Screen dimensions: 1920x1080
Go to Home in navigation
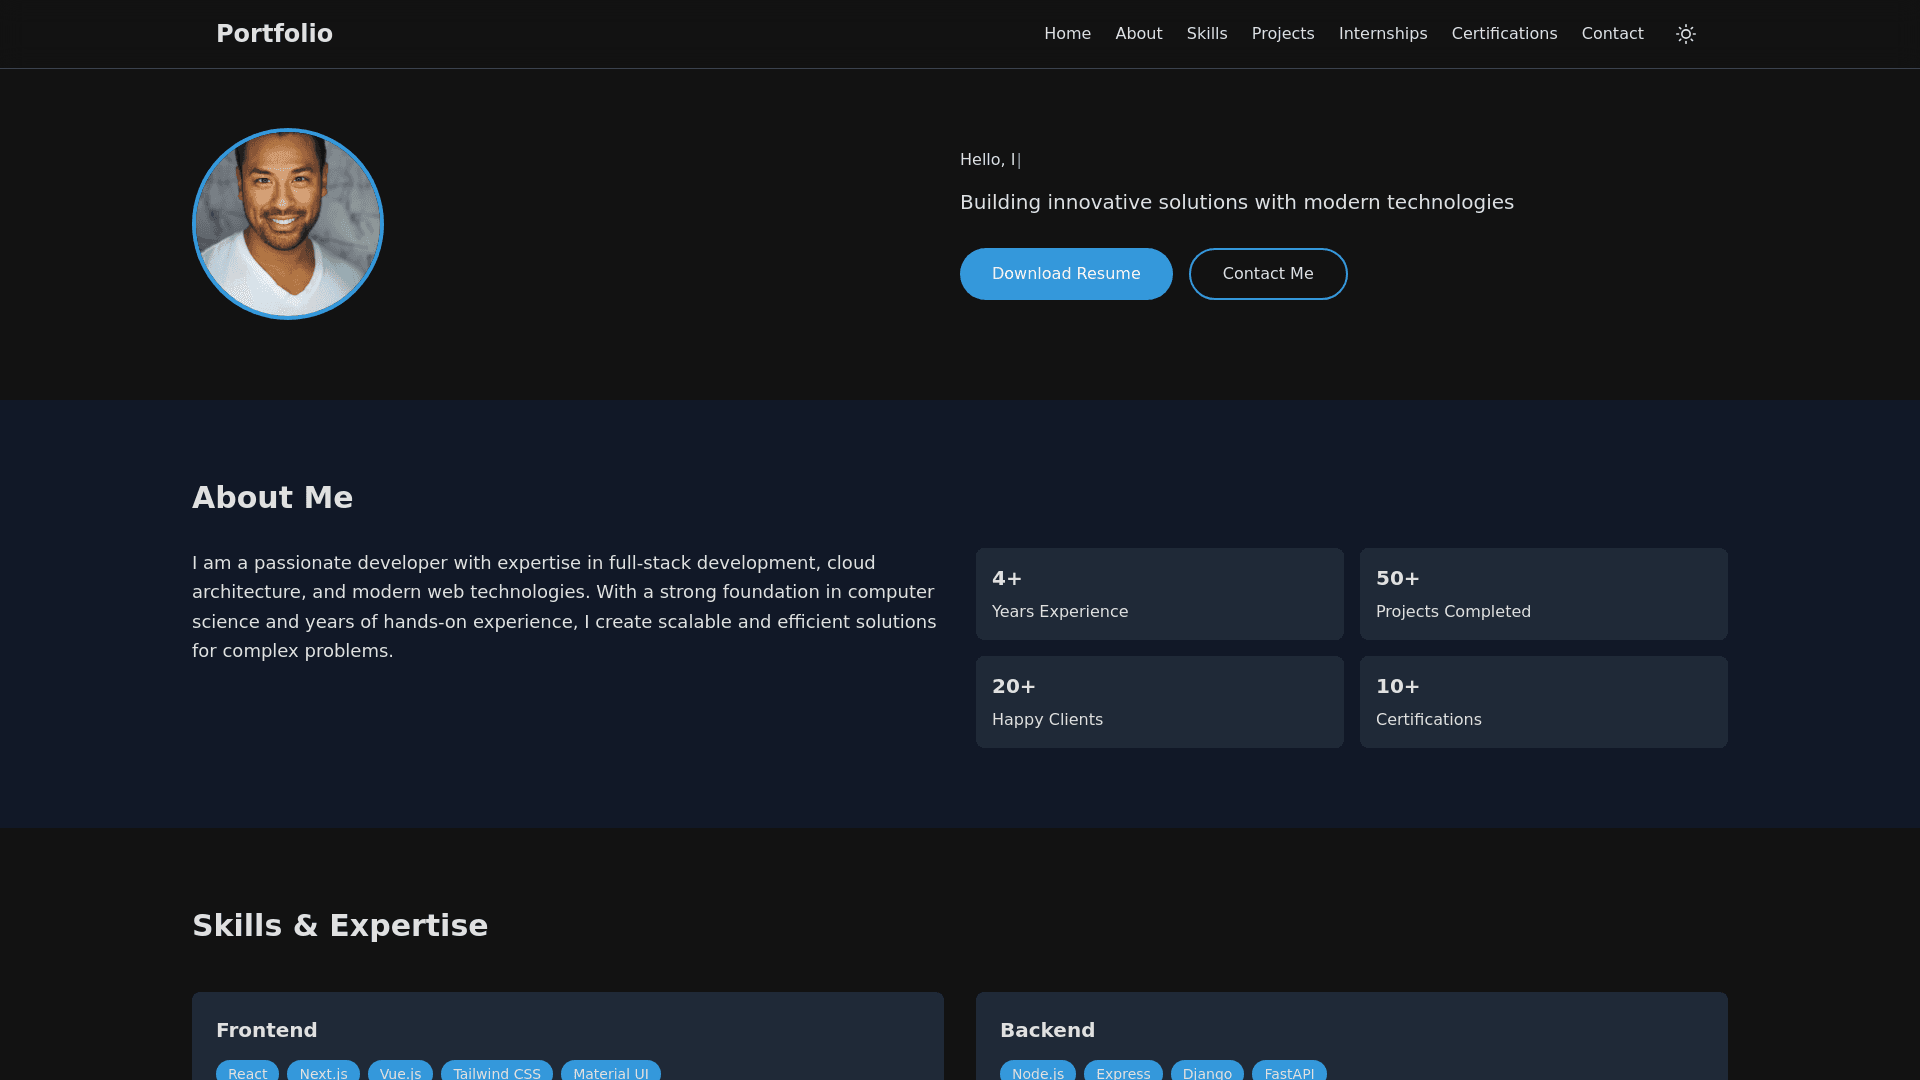point(1067,34)
